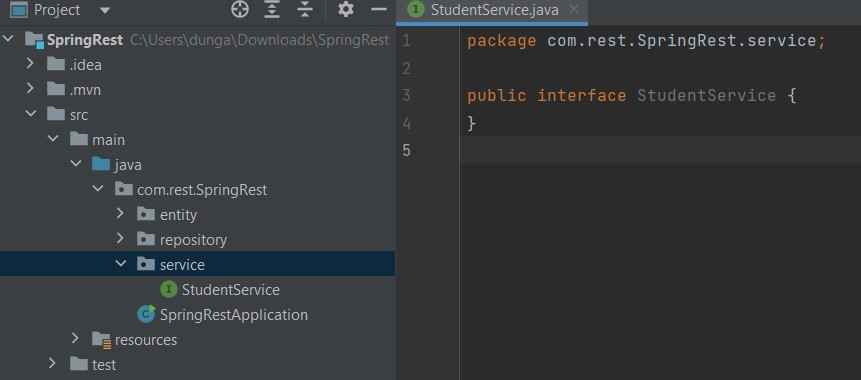Viewport: 861px width, 380px height.
Task: Click the Project panel title label
Action: (x=57, y=10)
